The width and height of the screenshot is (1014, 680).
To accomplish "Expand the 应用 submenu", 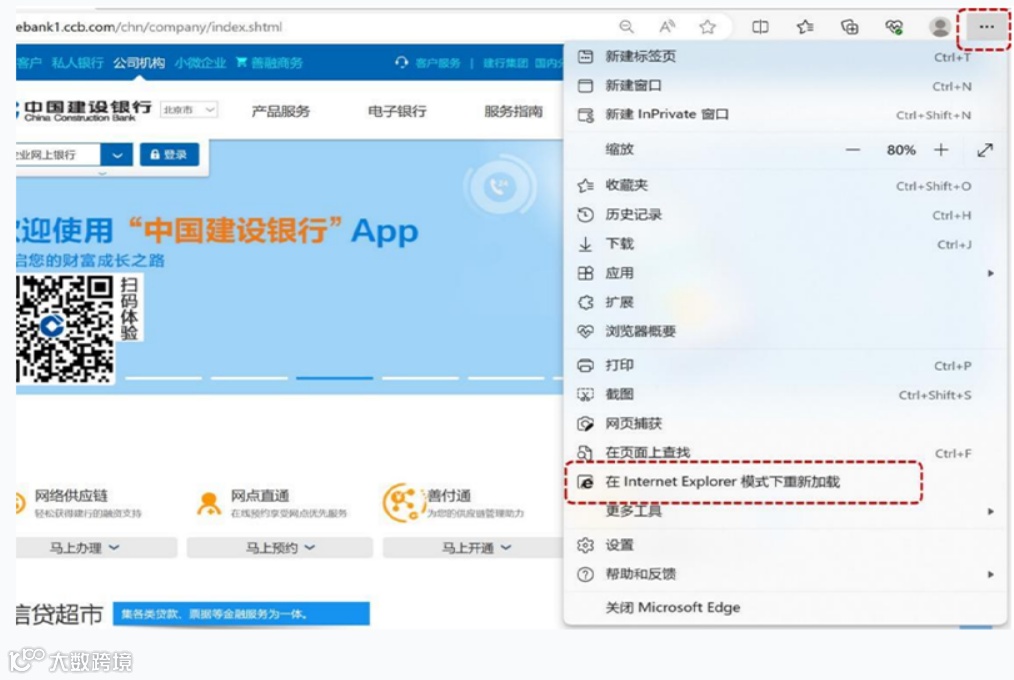I will (784, 273).
